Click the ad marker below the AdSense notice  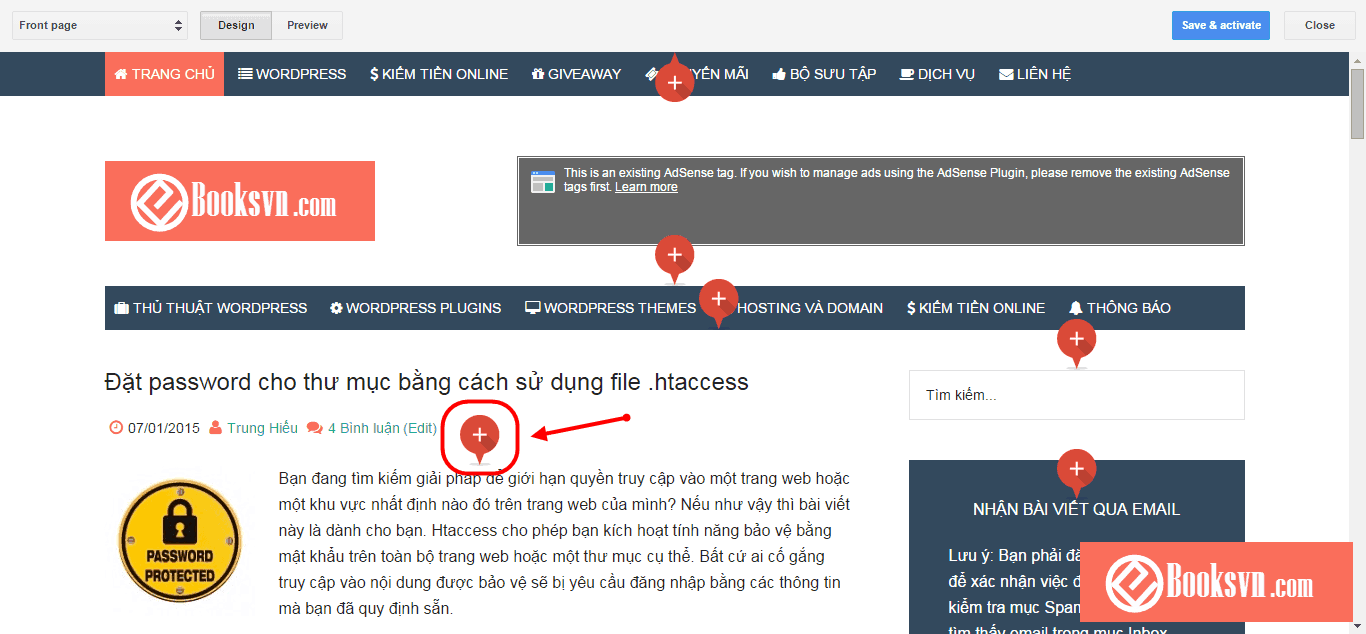[675, 255]
